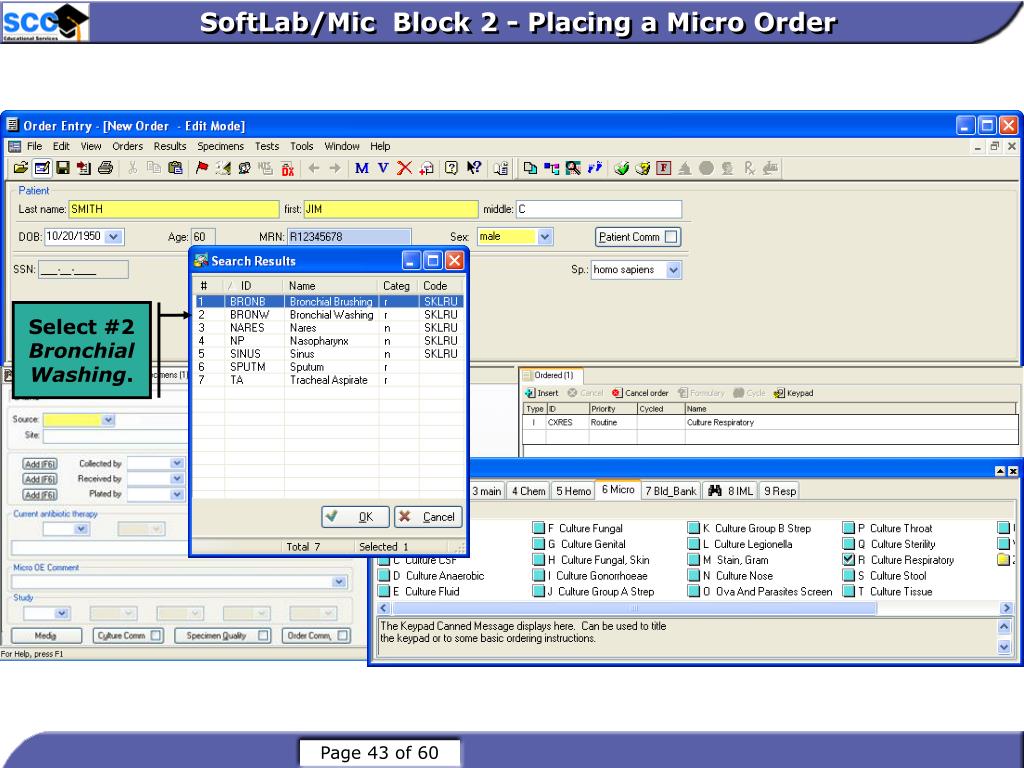
Task: Click the canned message scroll down arrow
Action: (x=1004, y=647)
